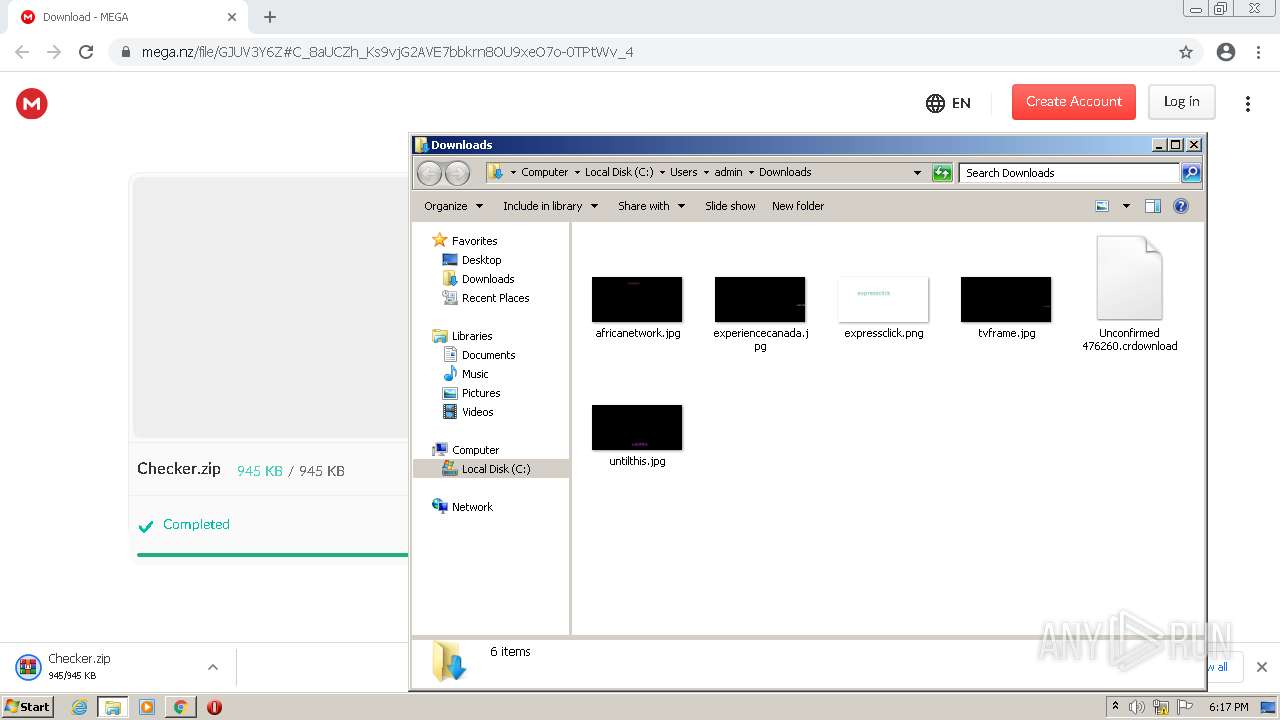Select Desktop in navigation pane

point(472,260)
